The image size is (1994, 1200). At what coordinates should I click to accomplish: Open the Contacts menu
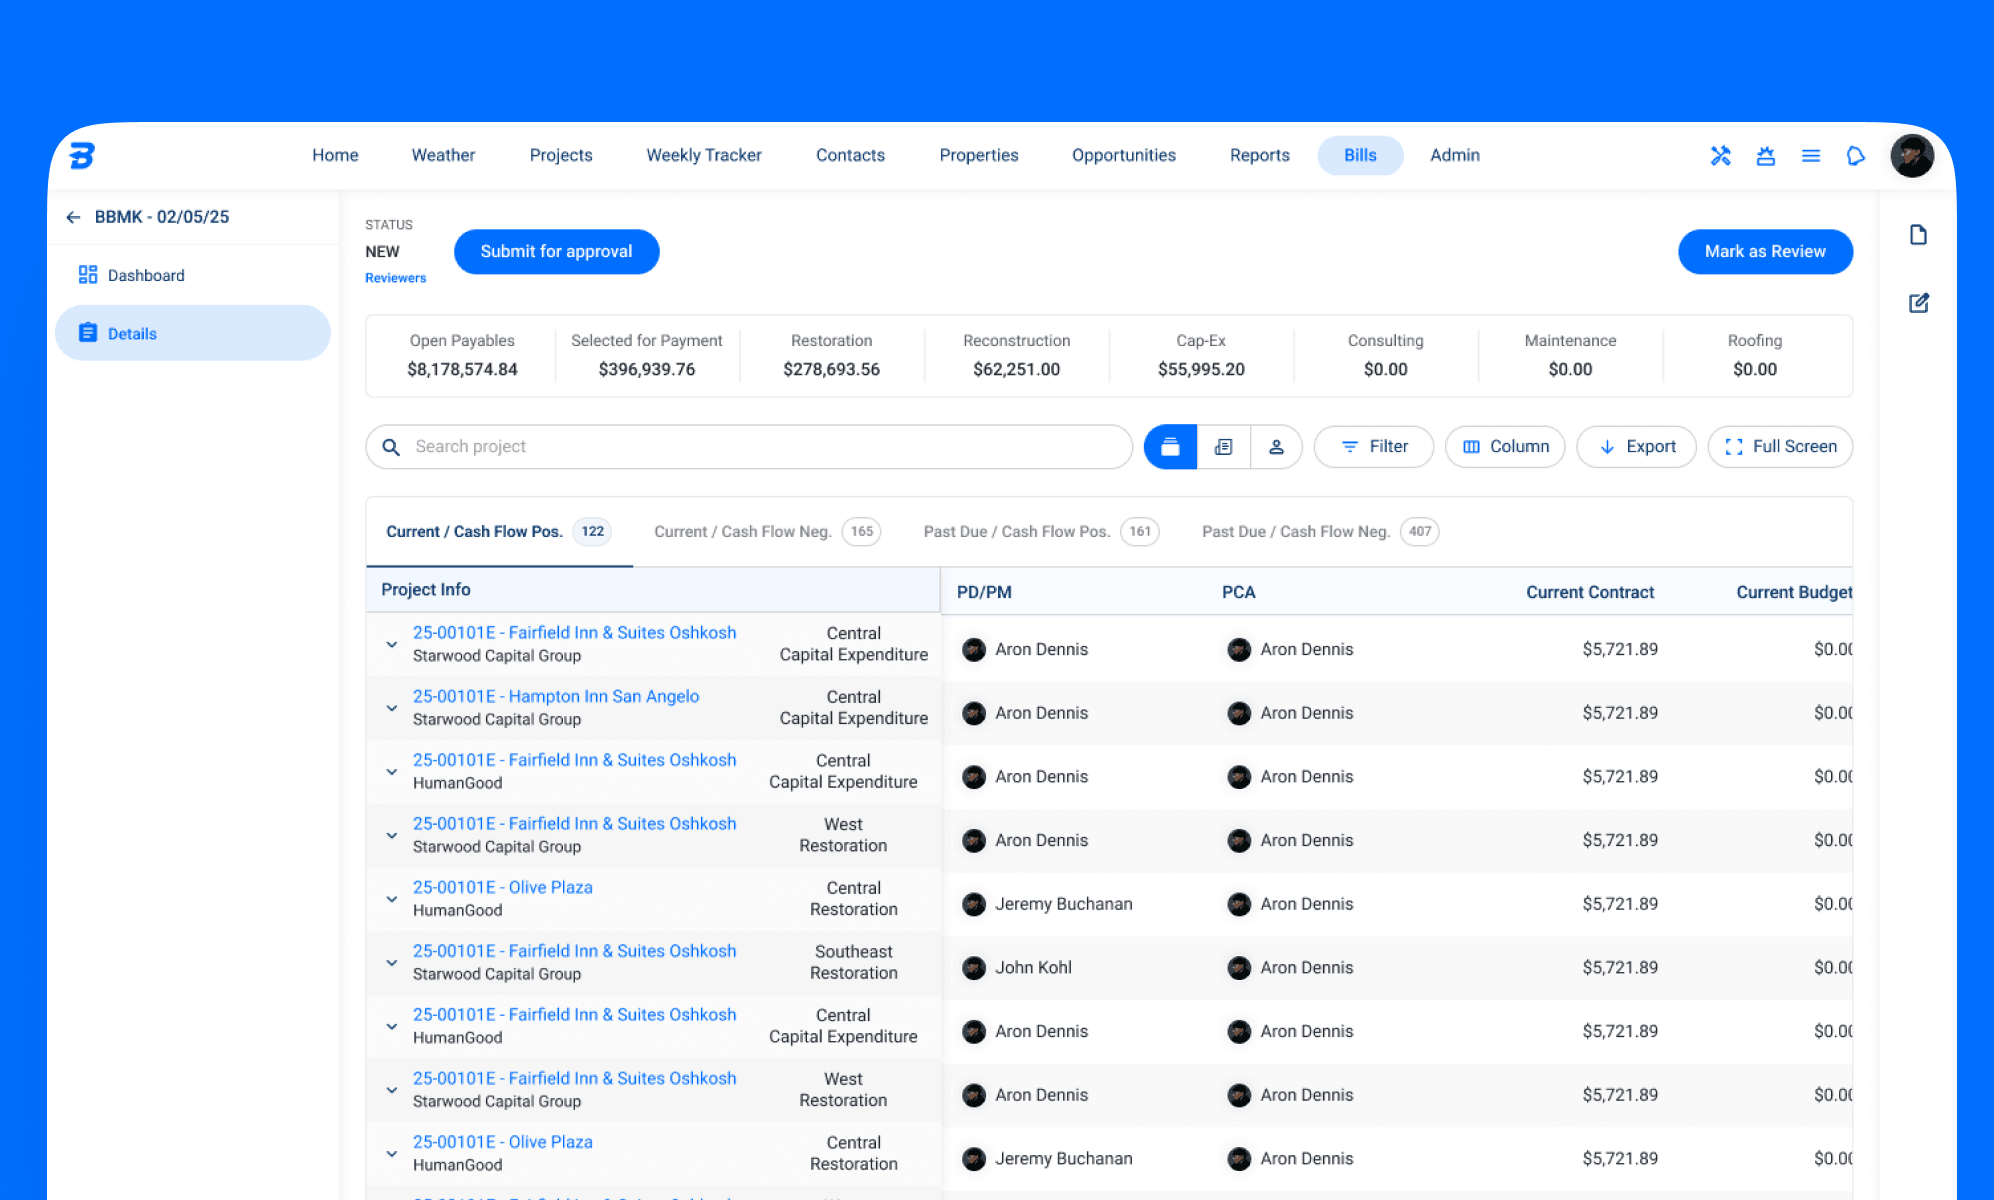[x=850, y=155]
